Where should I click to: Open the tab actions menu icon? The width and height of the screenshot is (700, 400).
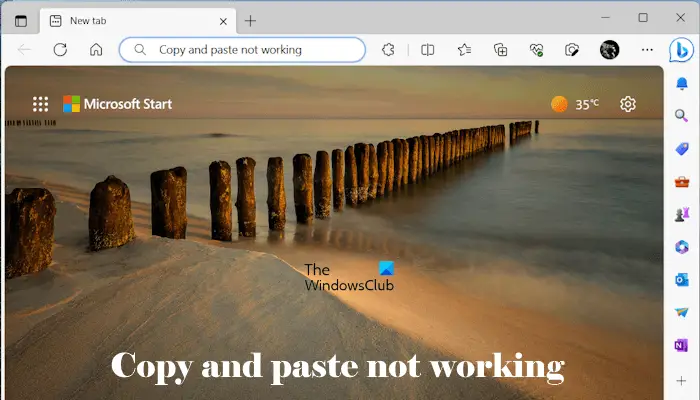pos(21,21)
